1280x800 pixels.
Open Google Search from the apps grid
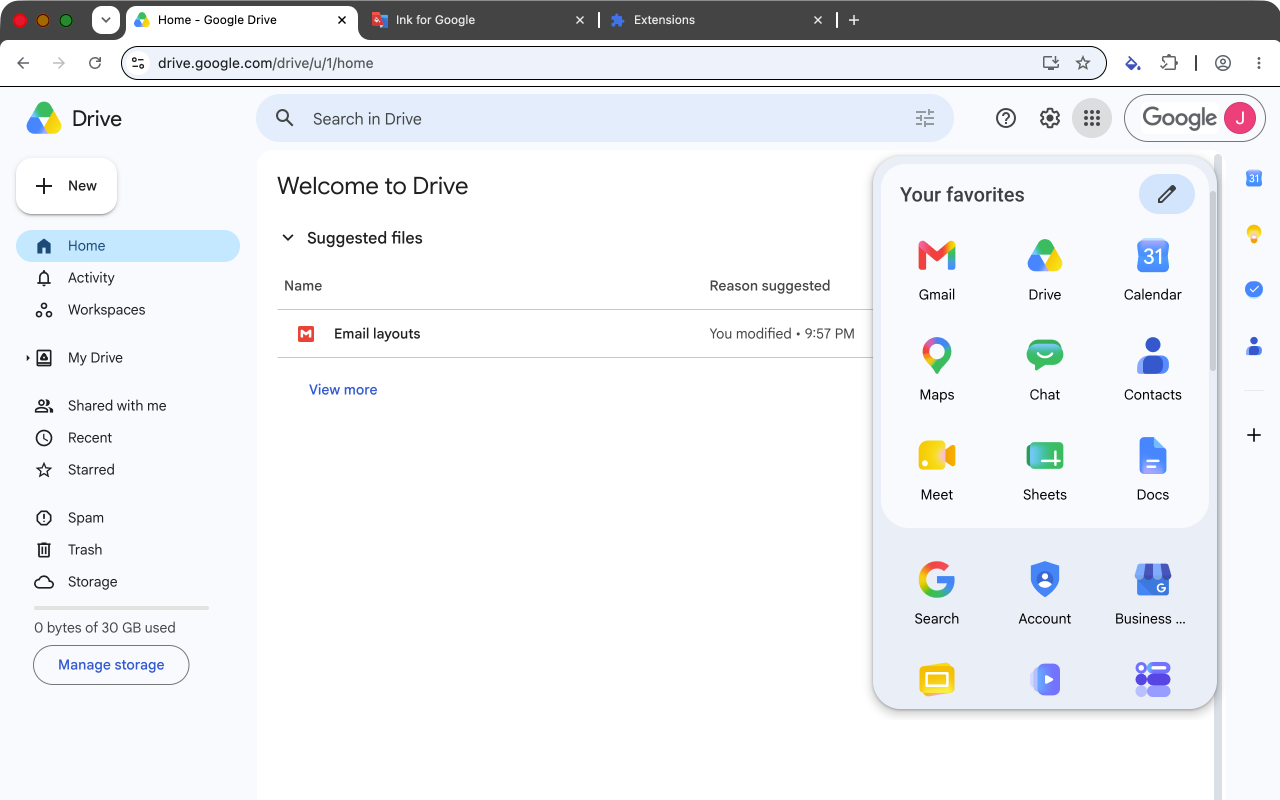(x=937, y=594)
